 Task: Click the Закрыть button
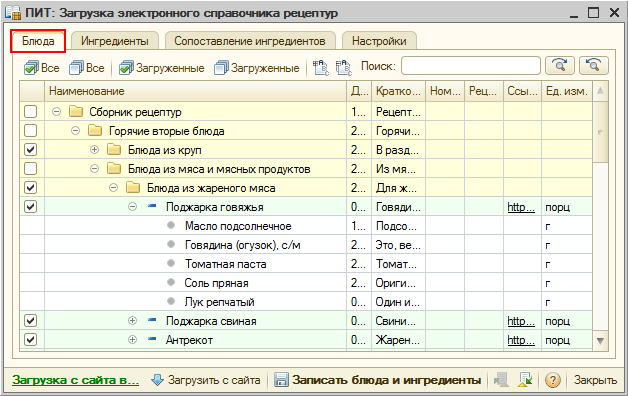click(x=595, y=380)
